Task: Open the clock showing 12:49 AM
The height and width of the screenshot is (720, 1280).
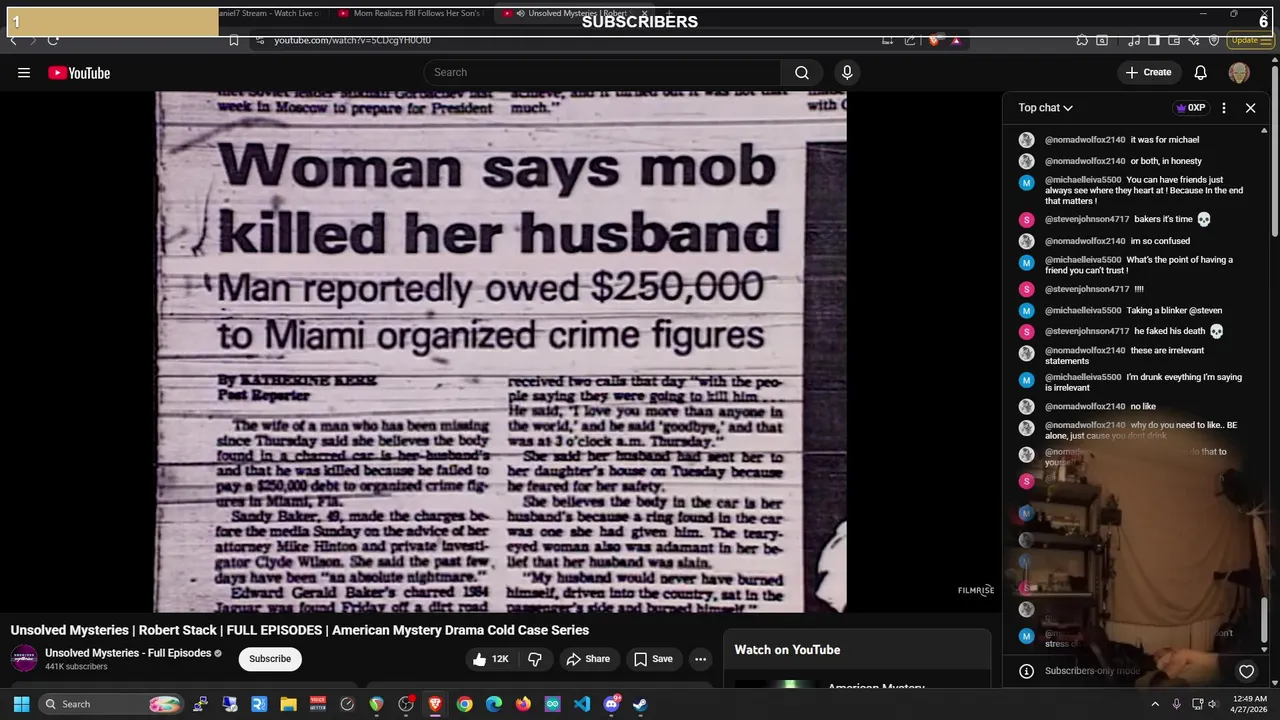Action: point(1249,704)
